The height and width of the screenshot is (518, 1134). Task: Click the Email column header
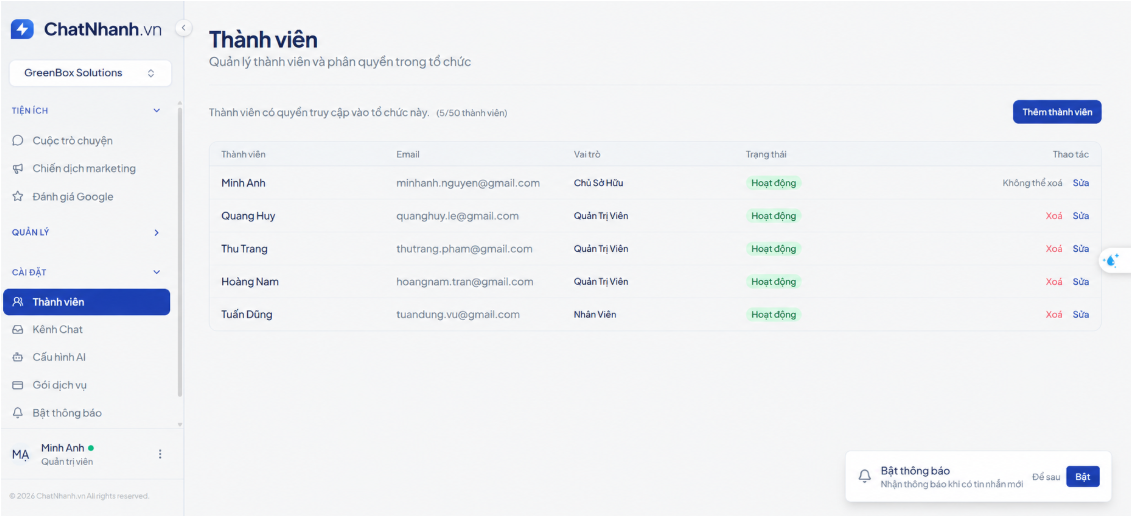pyautogui.click(x=408, y=155)
